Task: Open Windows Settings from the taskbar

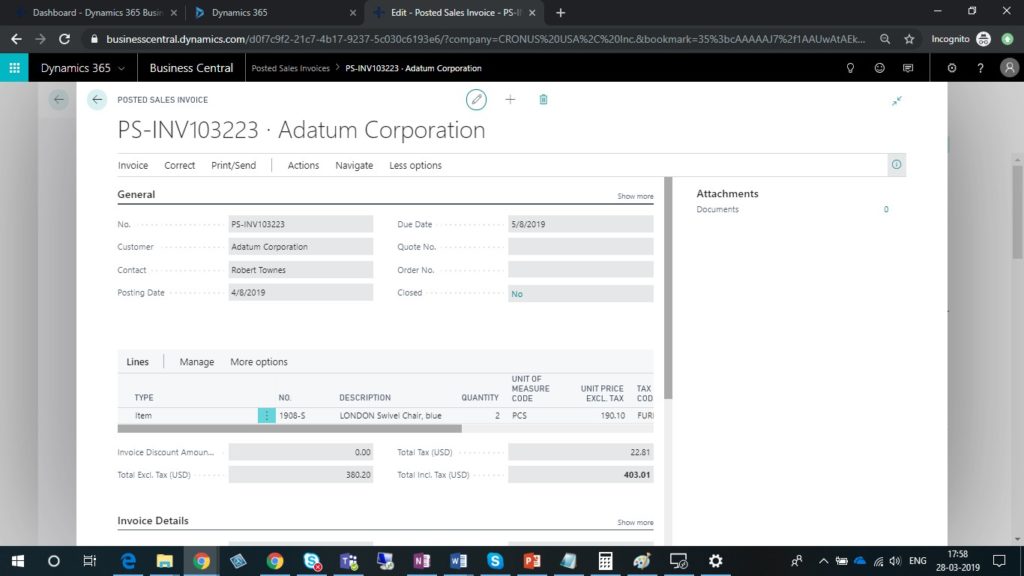Action: pyautogui.click(x=716, y=561)
